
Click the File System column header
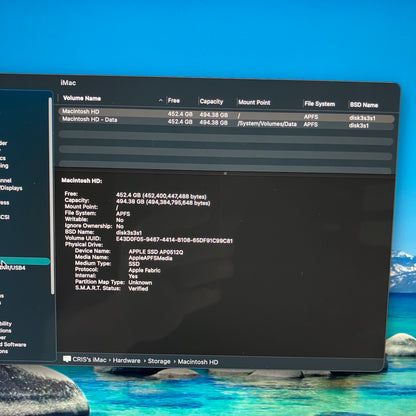[319, 104]
